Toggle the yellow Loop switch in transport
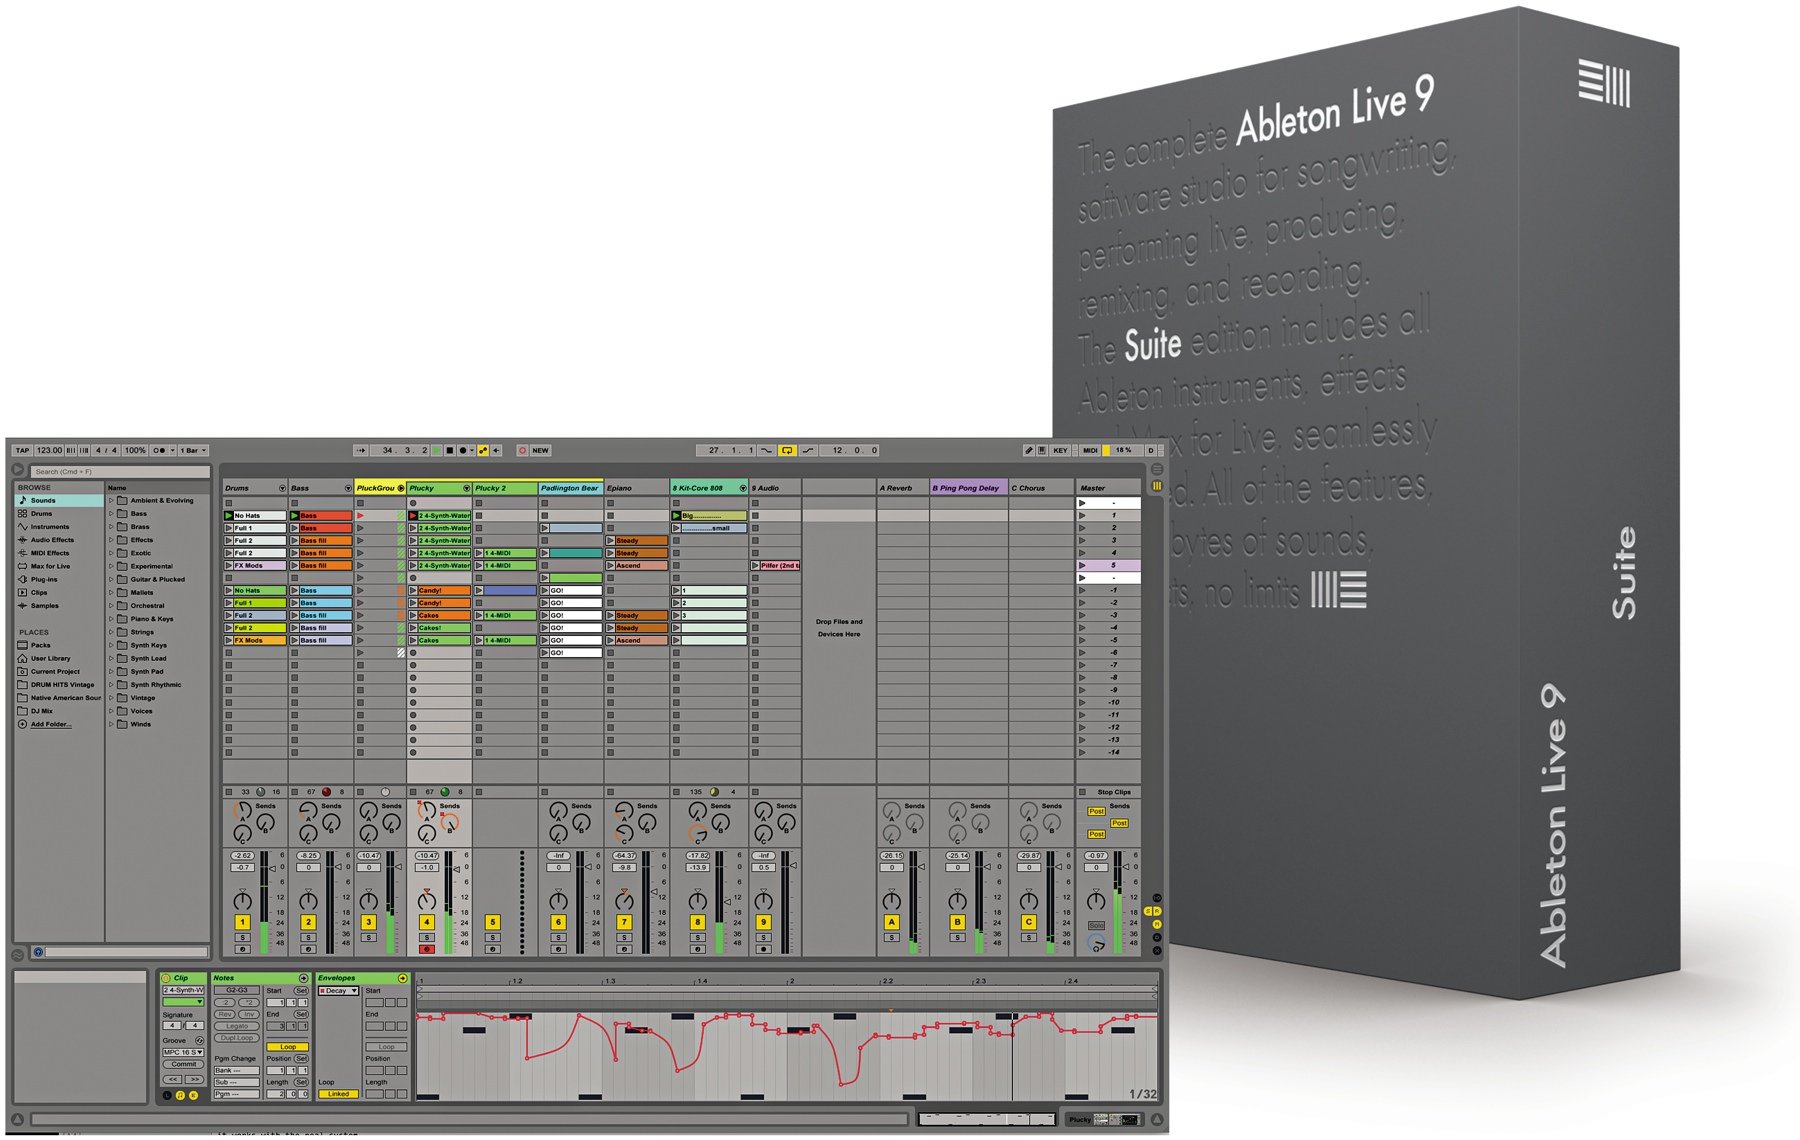 [x=787, y=451]
